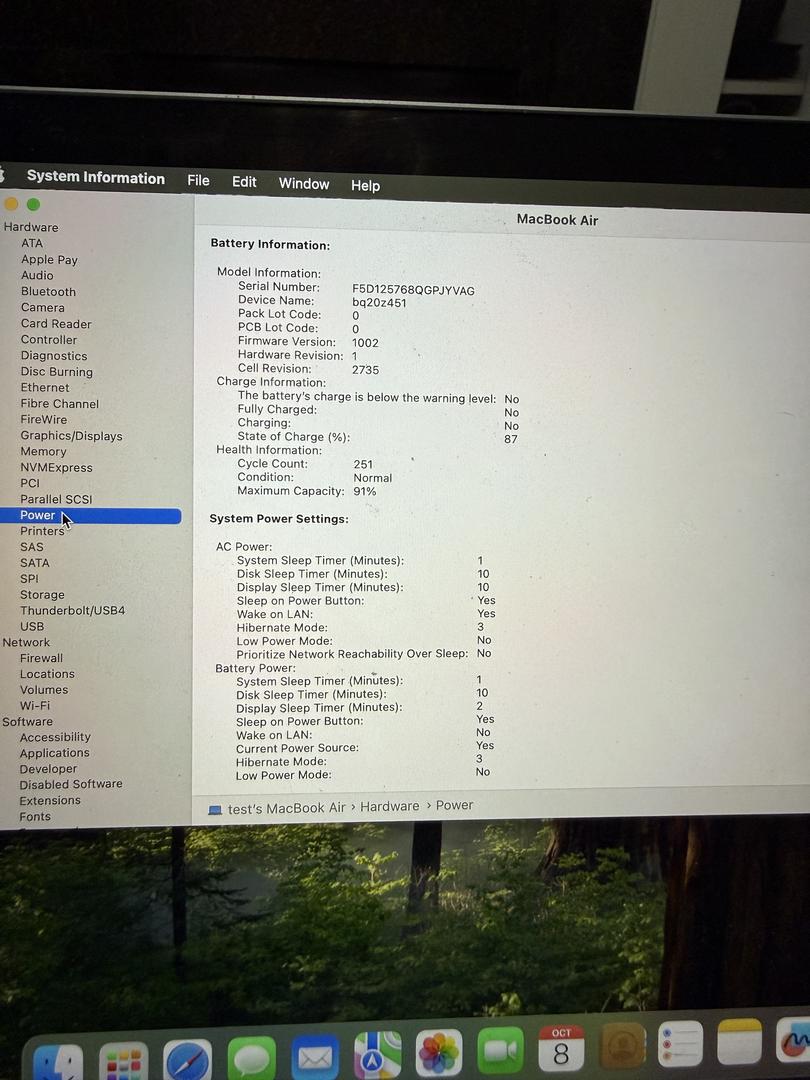The image size is (810, 1080).
Task: Open the Messages app in dock
Action: [251, 1059]
